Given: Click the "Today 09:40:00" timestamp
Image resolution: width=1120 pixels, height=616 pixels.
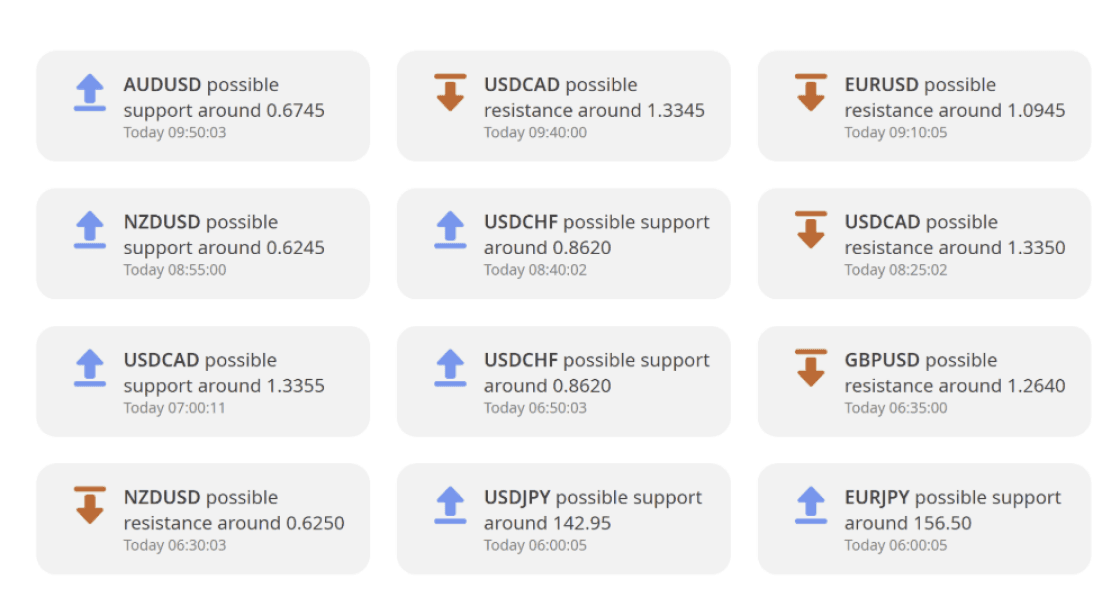Looking at the screenshot, I should click(x=535, y=133).
